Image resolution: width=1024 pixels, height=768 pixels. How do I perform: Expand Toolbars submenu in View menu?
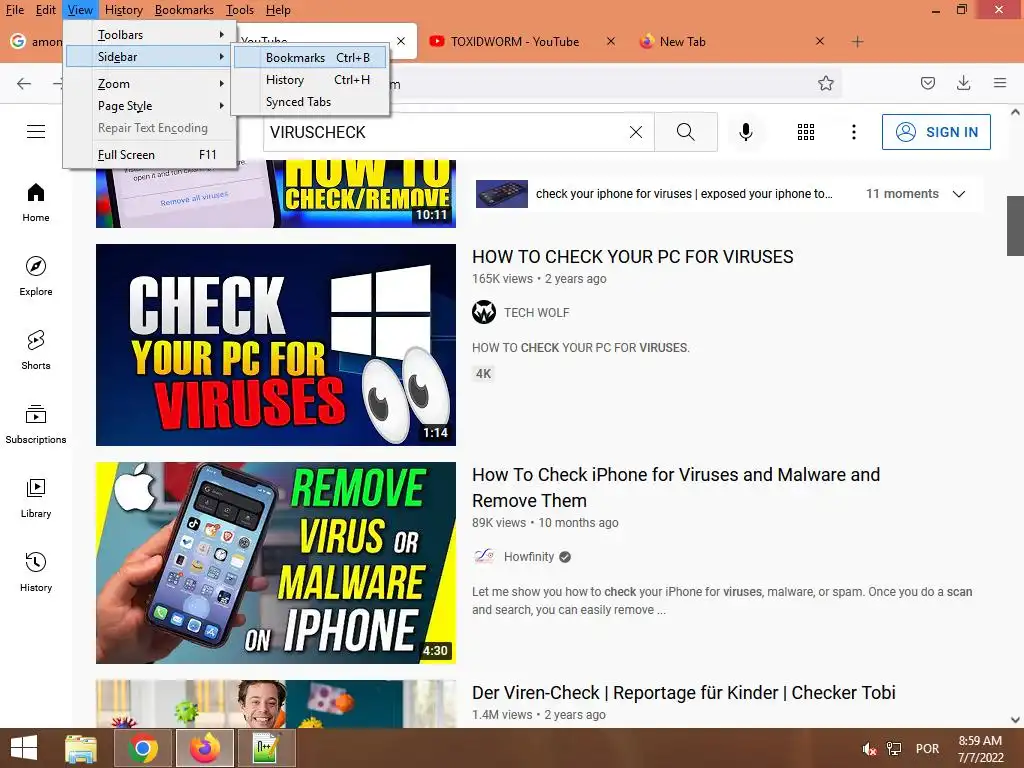[150, 35]
